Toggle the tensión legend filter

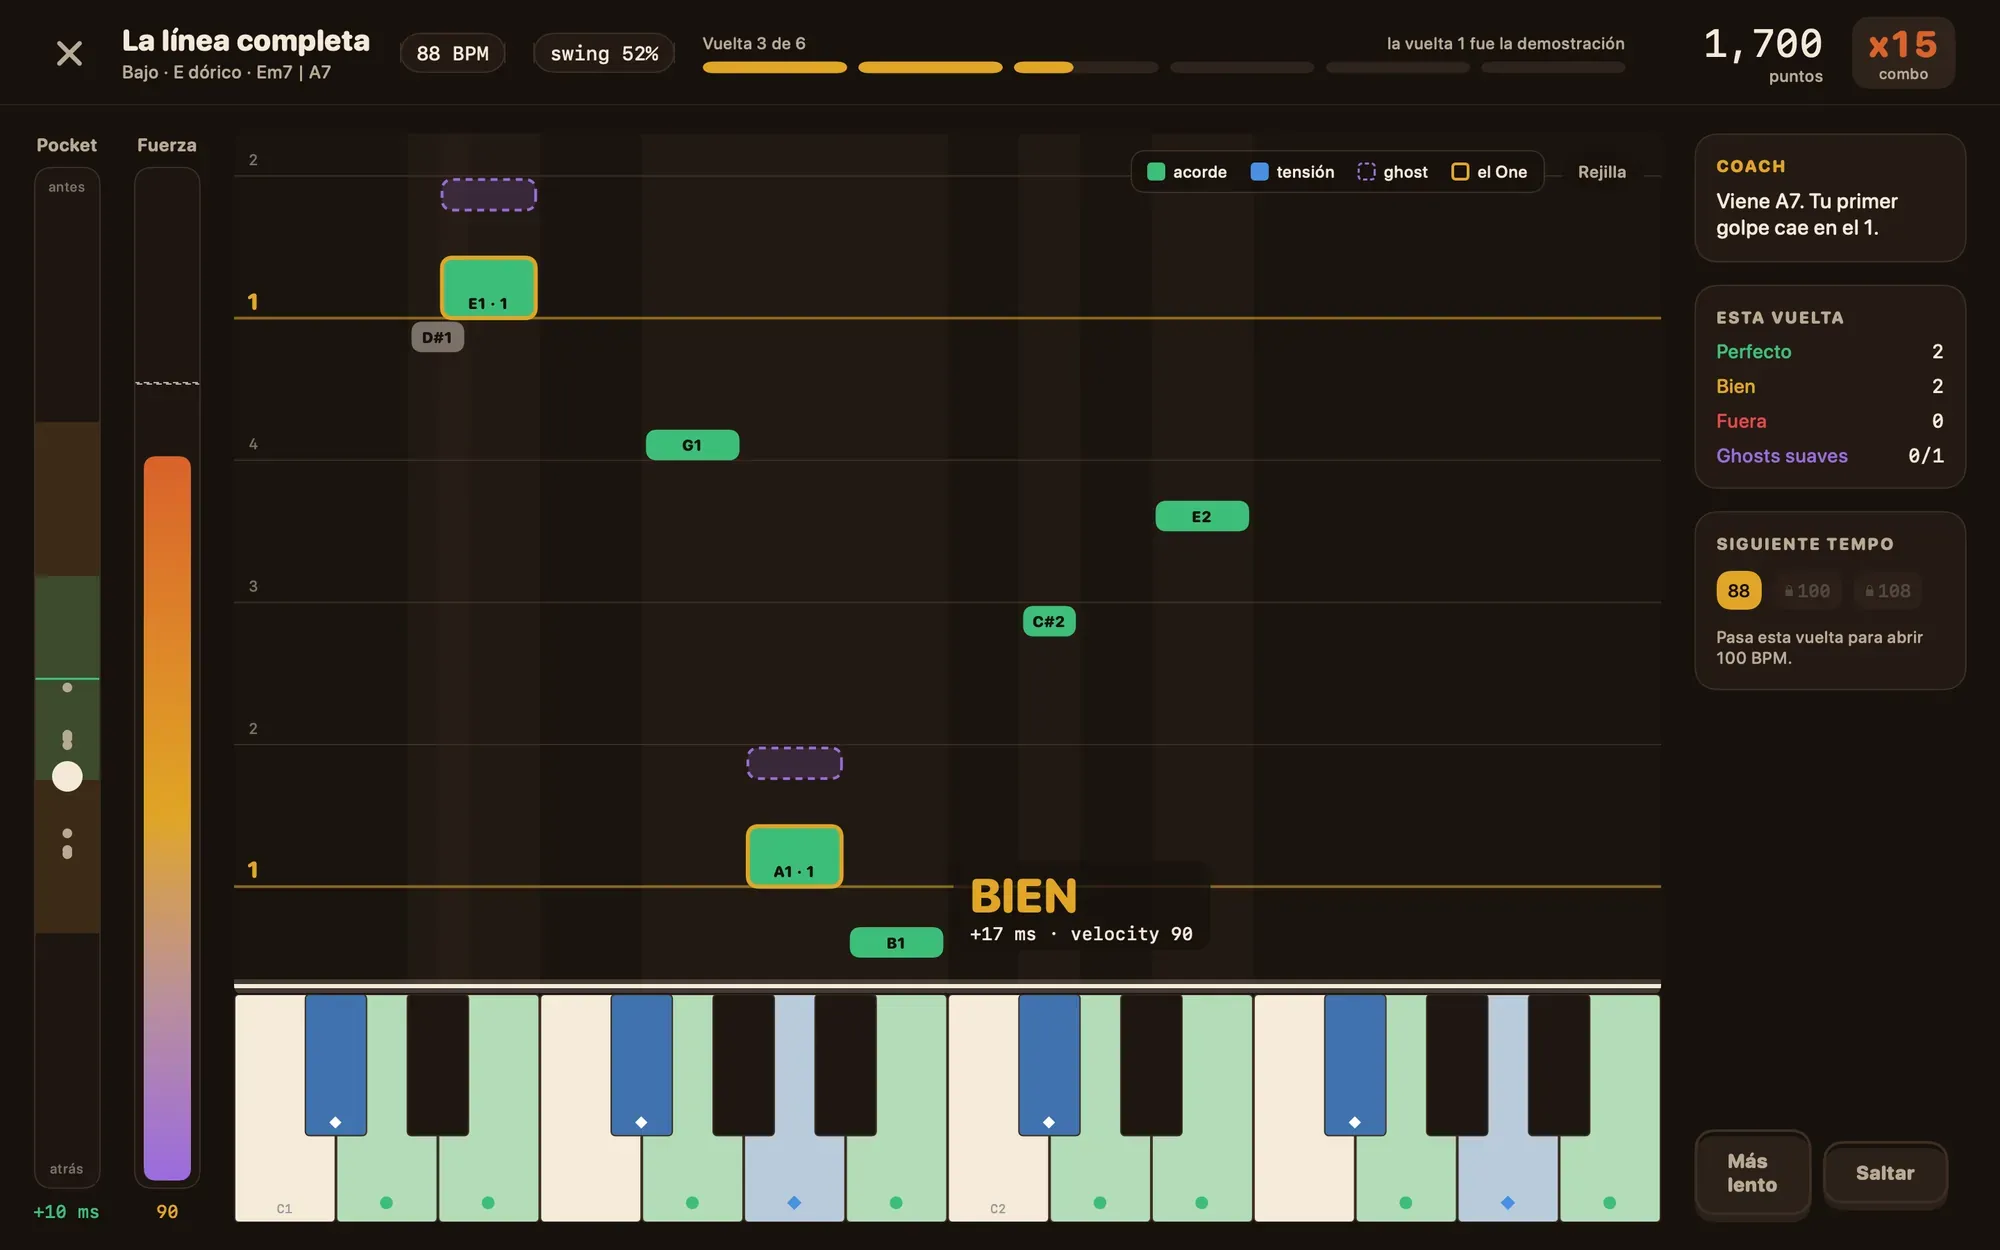tap(1292, 172)
